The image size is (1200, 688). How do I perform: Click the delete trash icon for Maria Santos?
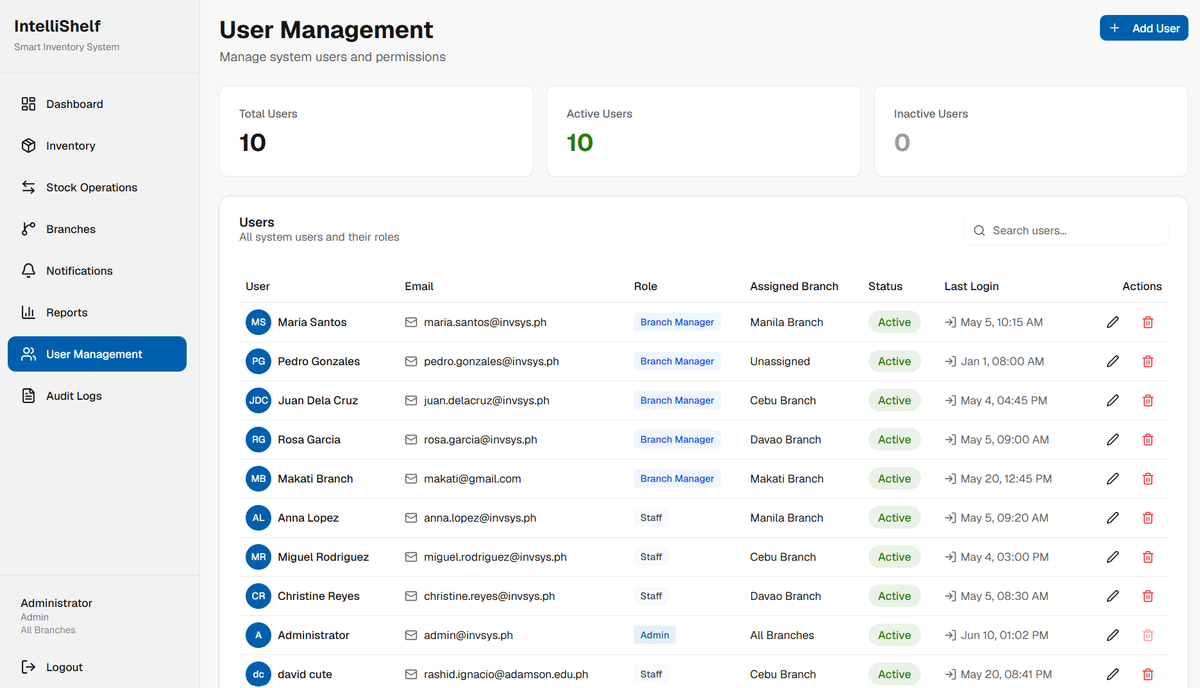[1148, 322]
